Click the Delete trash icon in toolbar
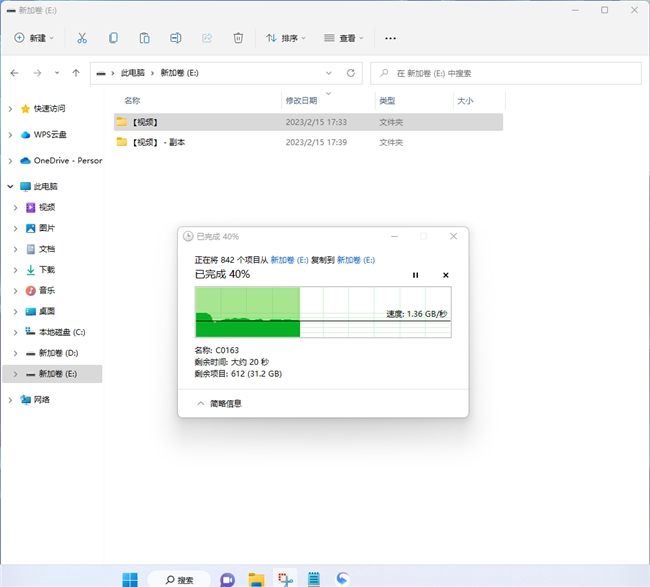This screenshot has height=587, width=650. click(238, 38)
